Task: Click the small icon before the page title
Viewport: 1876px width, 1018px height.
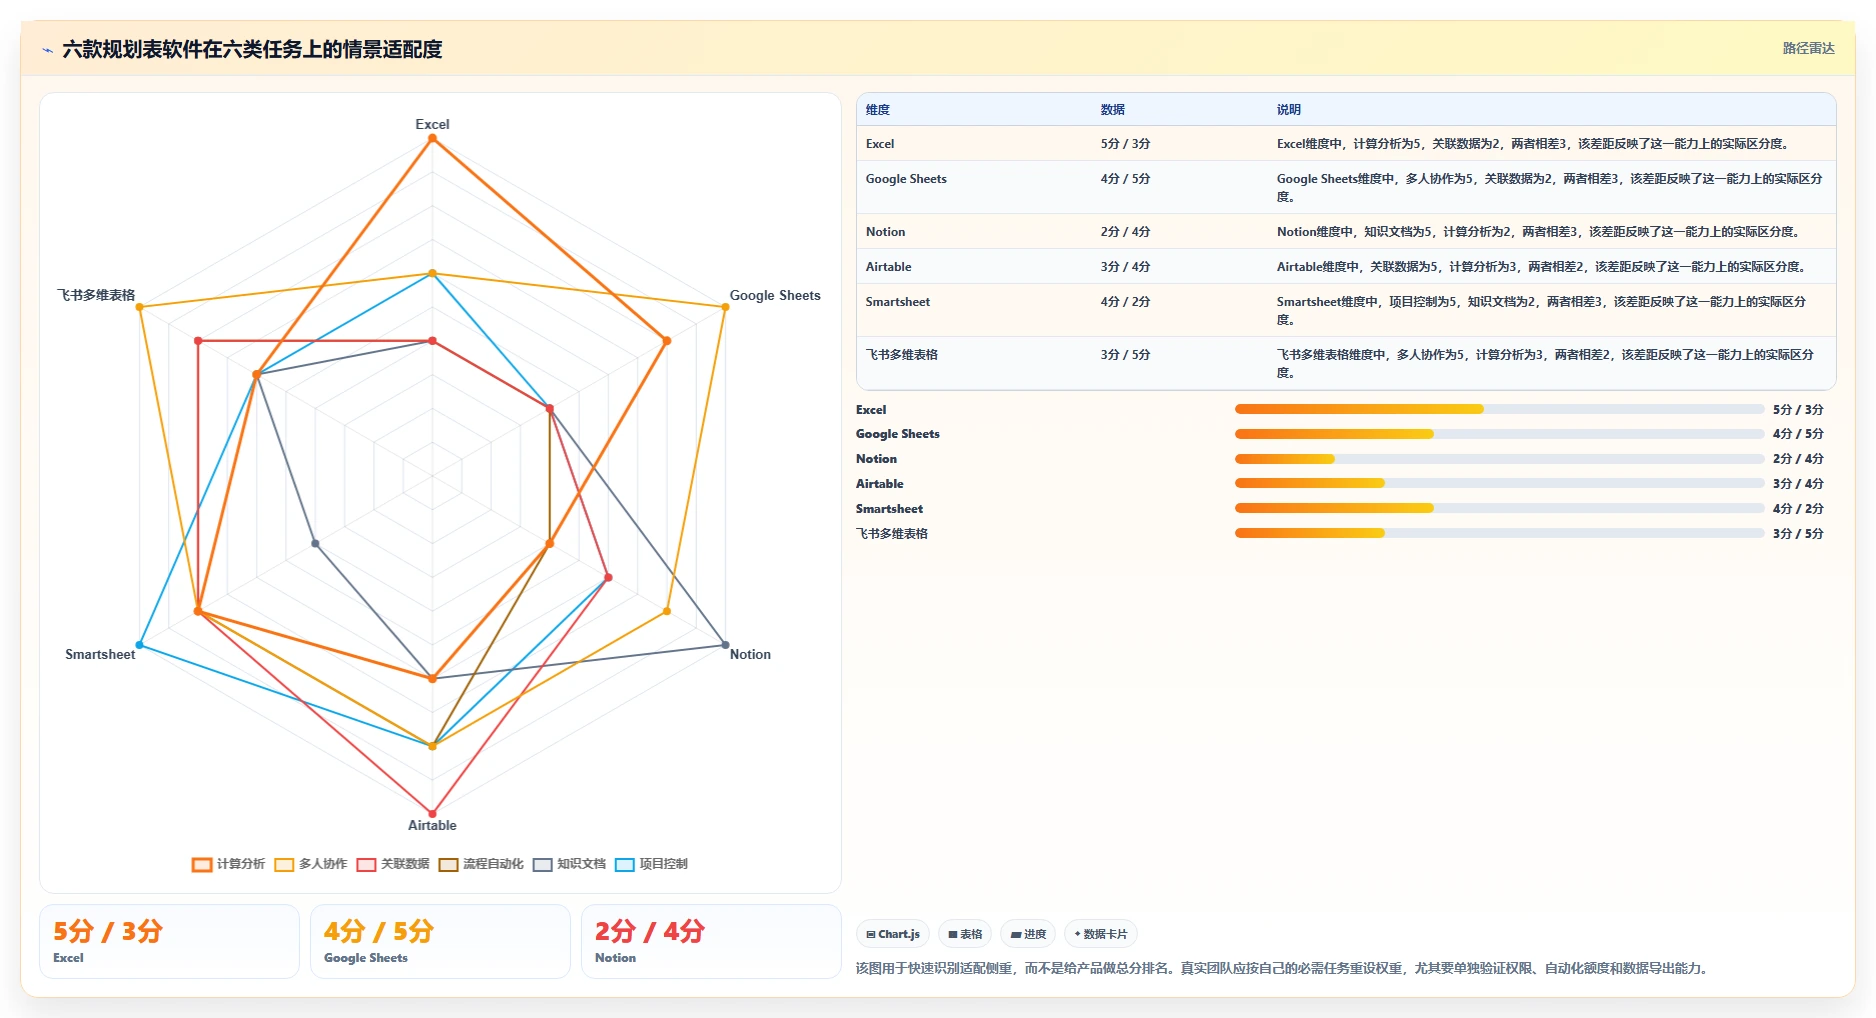Action: (x=47, y=50)
